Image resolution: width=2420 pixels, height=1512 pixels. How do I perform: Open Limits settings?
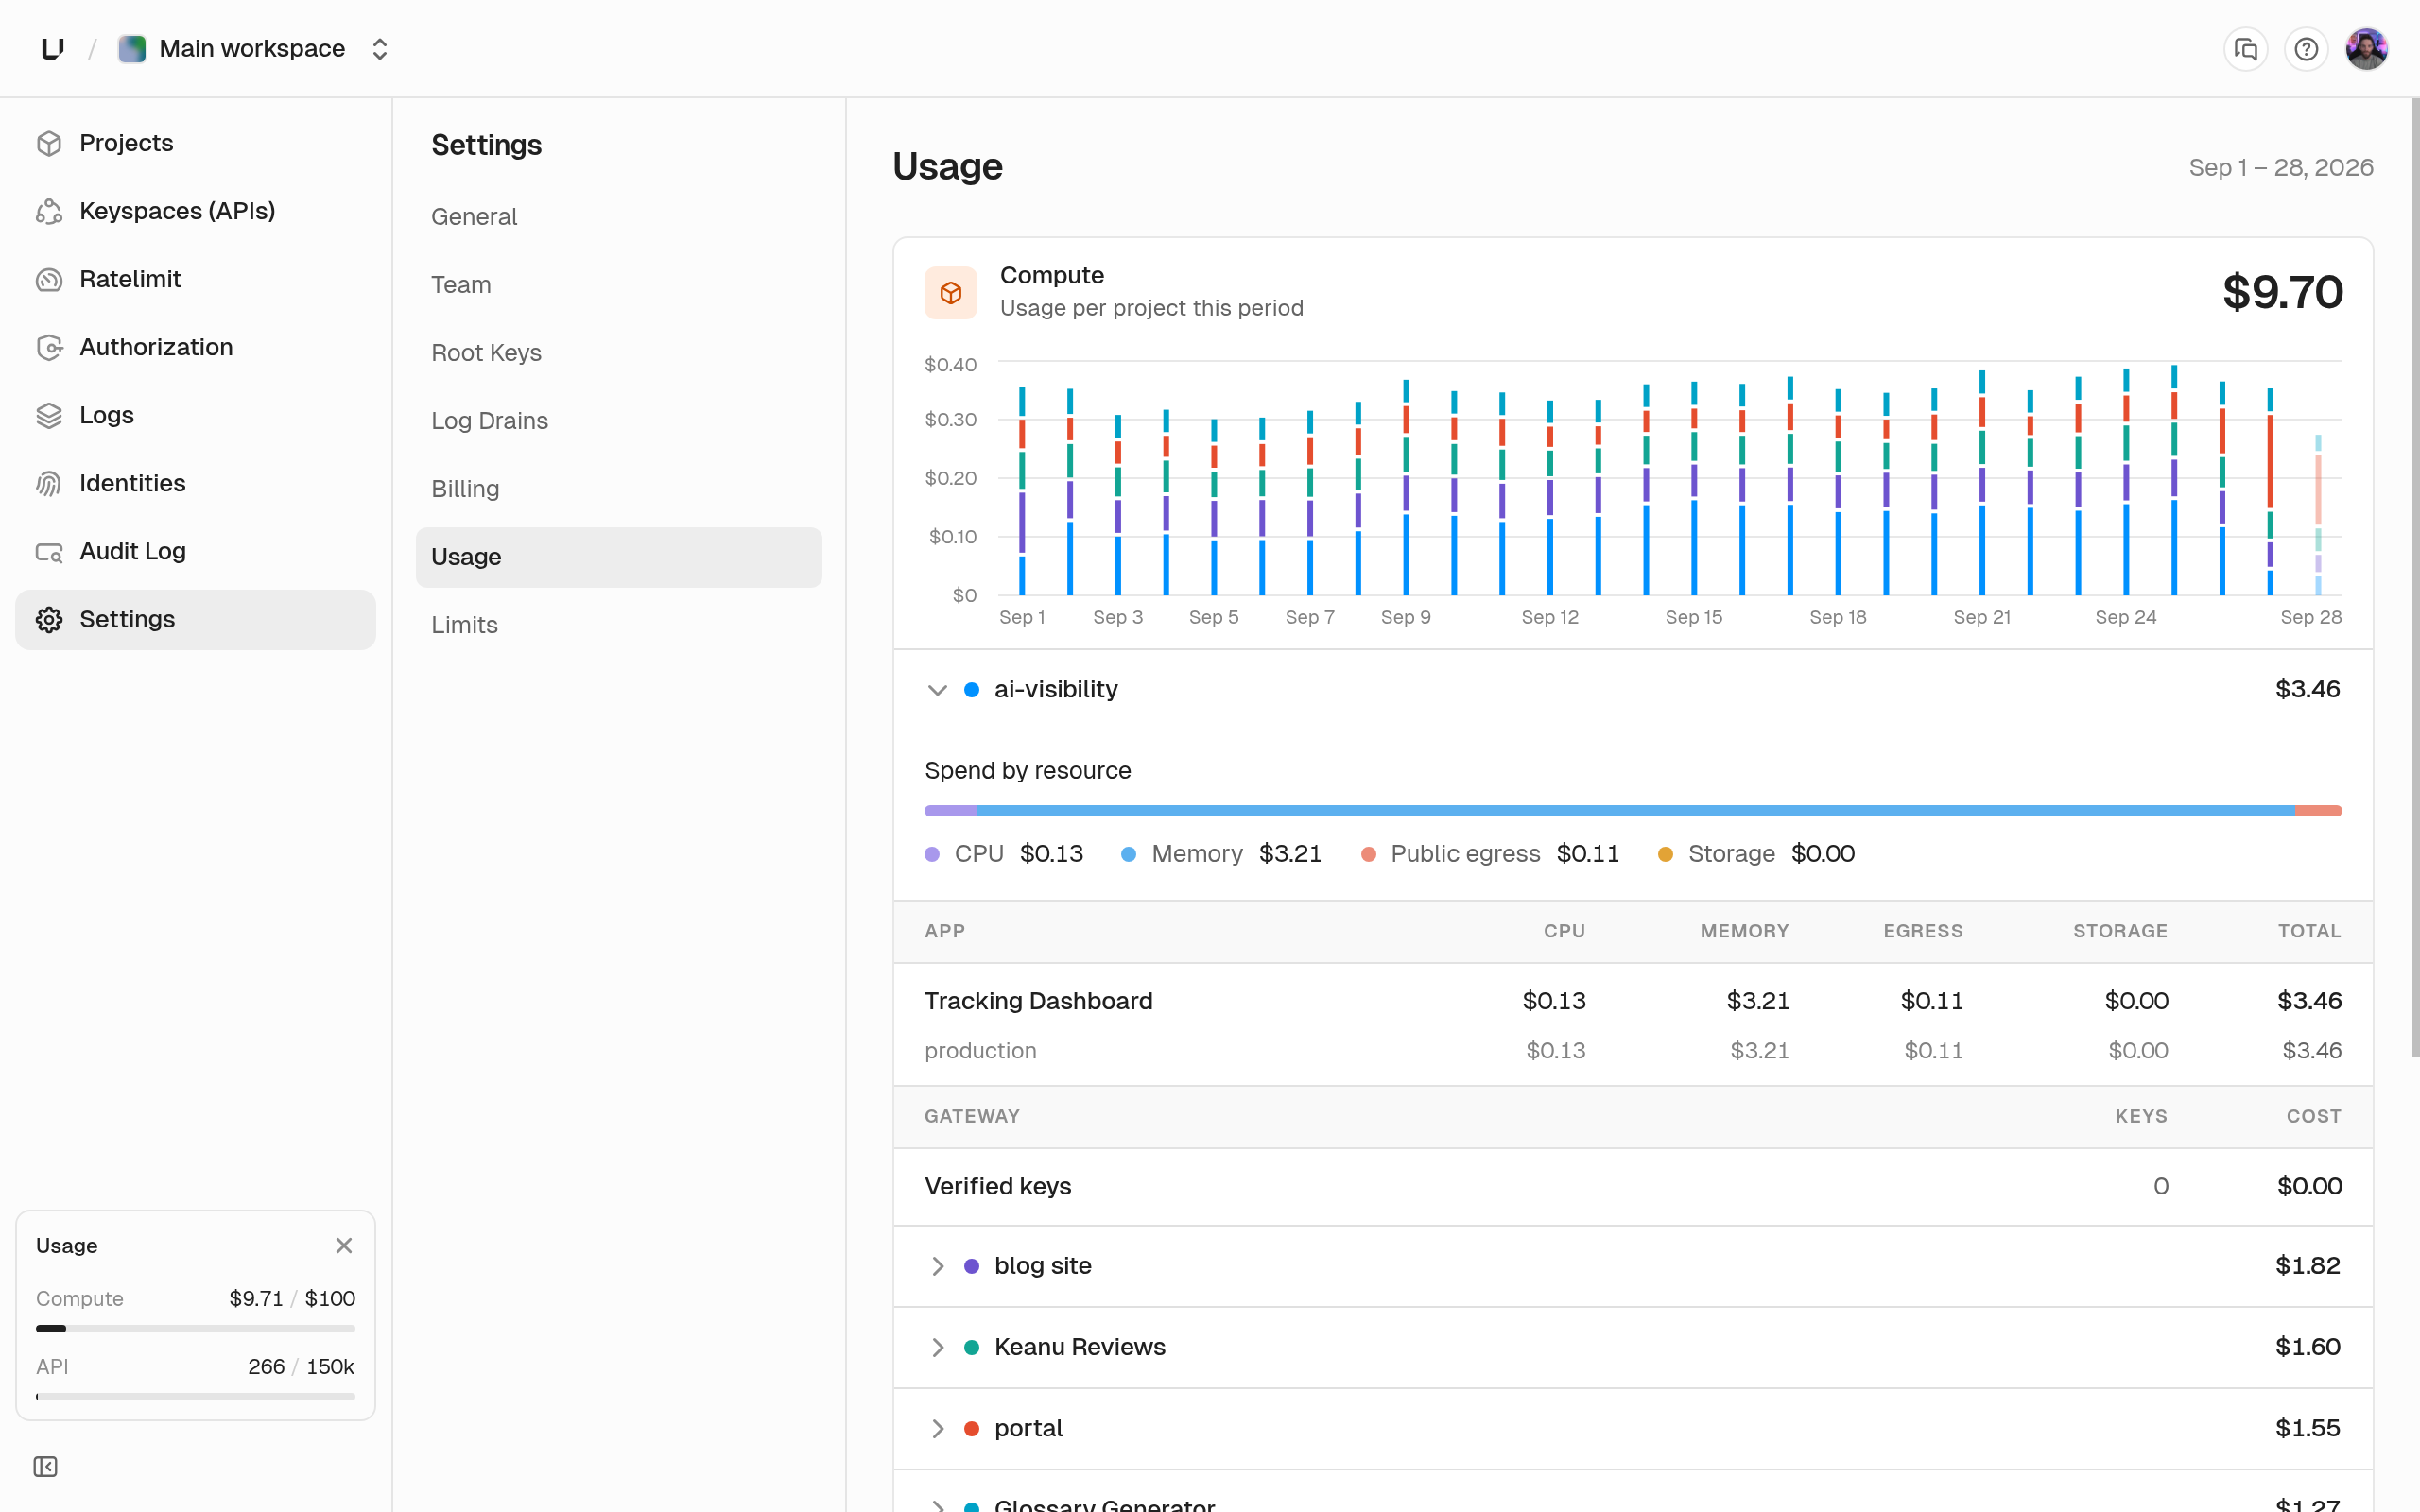[x=619, y=625]
